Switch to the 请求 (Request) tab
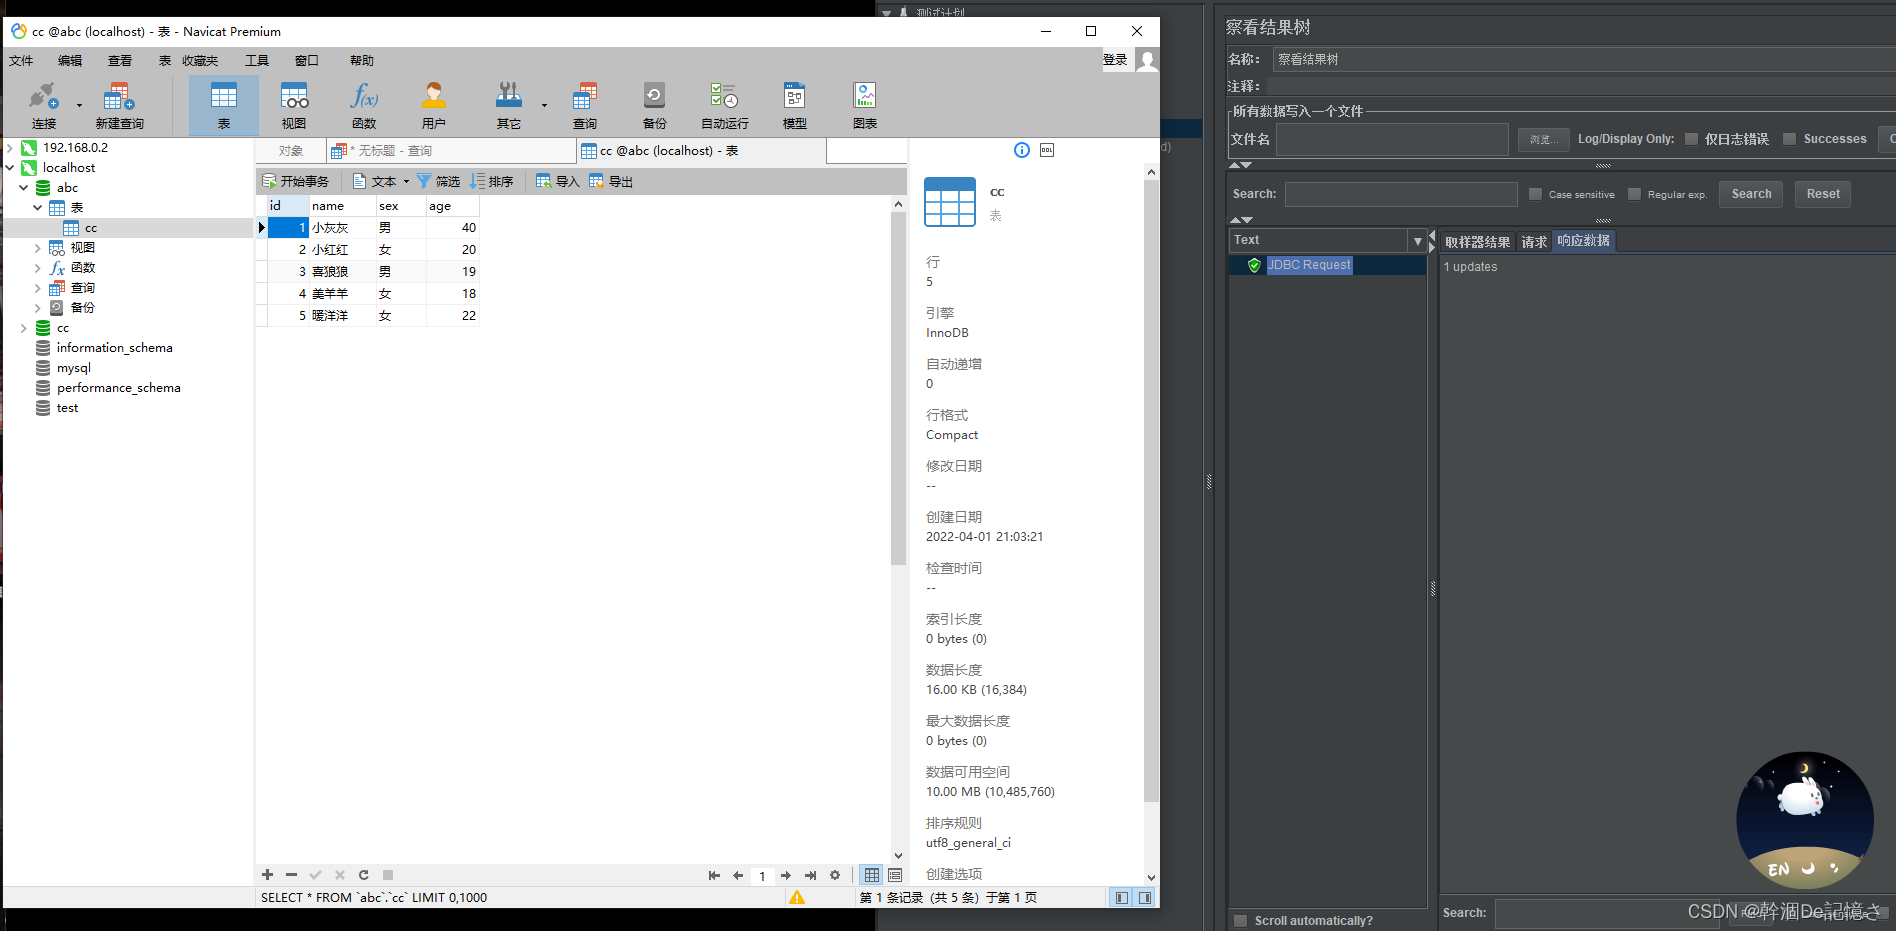 coord(1534,242)
